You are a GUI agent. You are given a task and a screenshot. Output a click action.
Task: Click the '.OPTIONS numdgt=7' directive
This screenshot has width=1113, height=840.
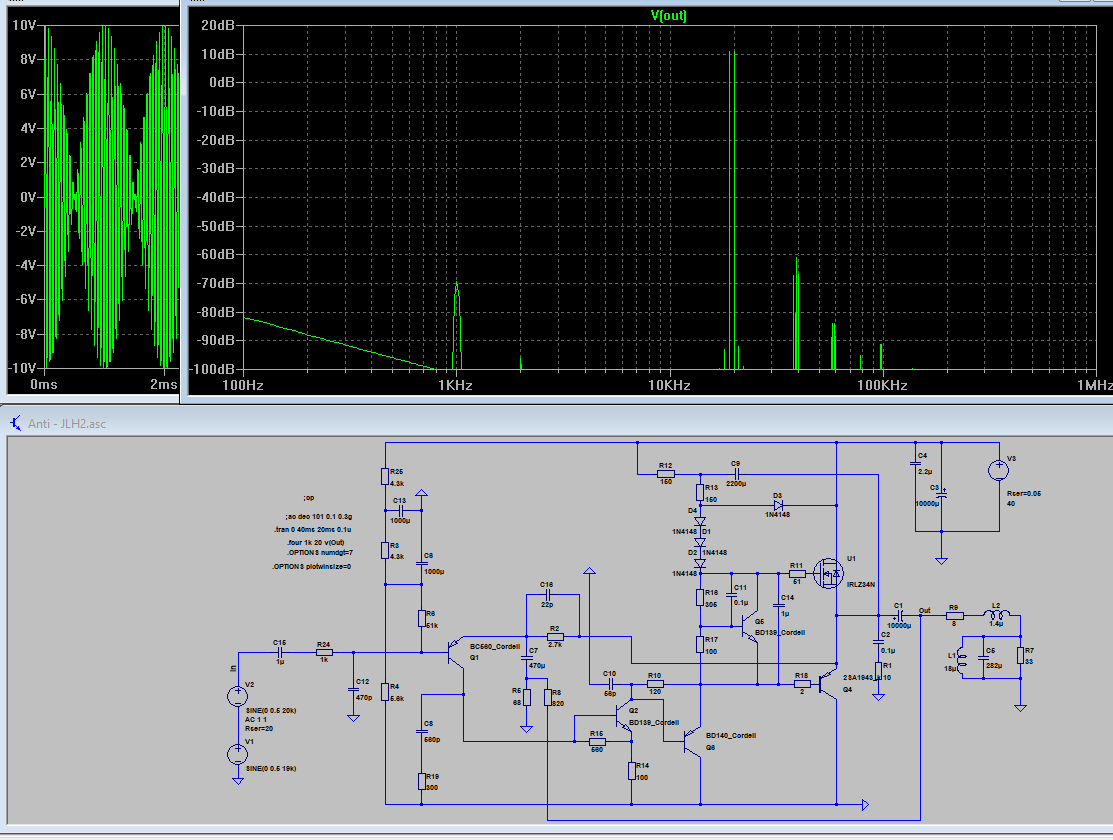[319, 552]
